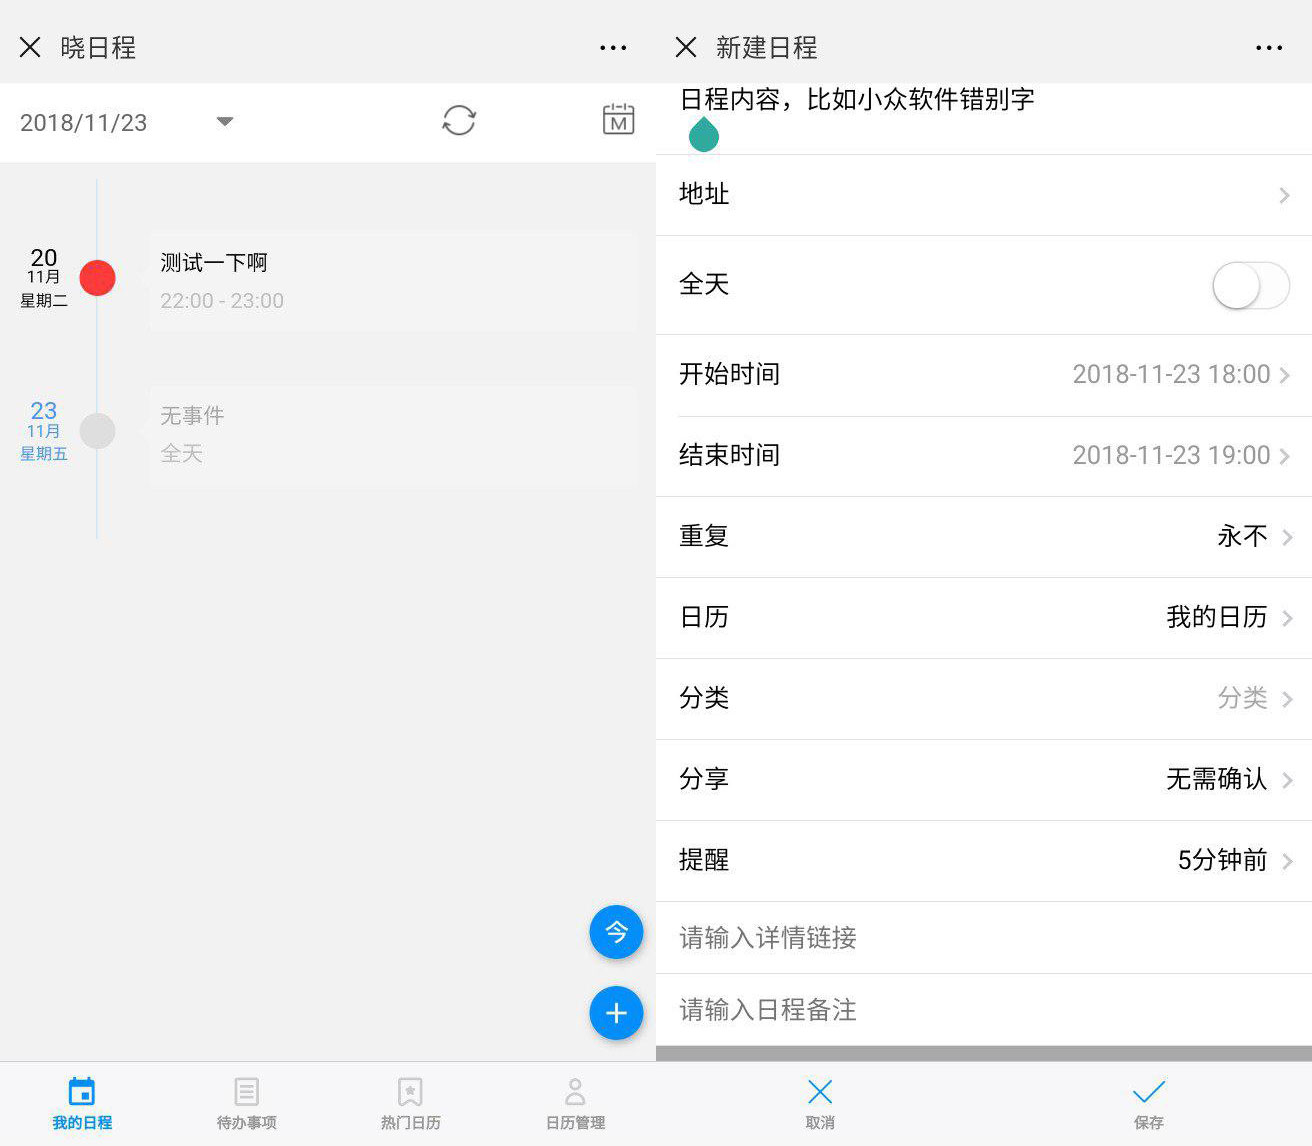Open the 无事件 全天 card
Screen dimensions: 1312x1146
[393, 435]
